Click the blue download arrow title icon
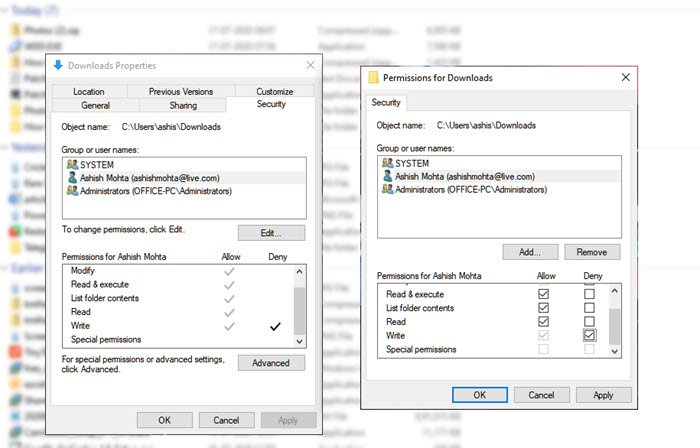Screen dimensions: 700x448 tap(57, 66)
